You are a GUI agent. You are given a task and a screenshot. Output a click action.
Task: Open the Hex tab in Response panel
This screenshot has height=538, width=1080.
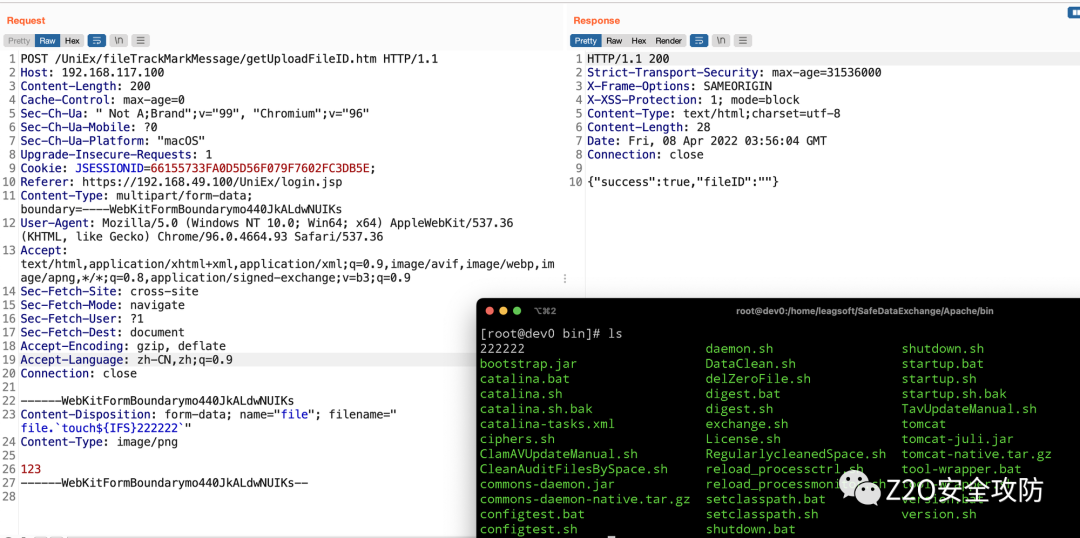click(x=639, y=41)
